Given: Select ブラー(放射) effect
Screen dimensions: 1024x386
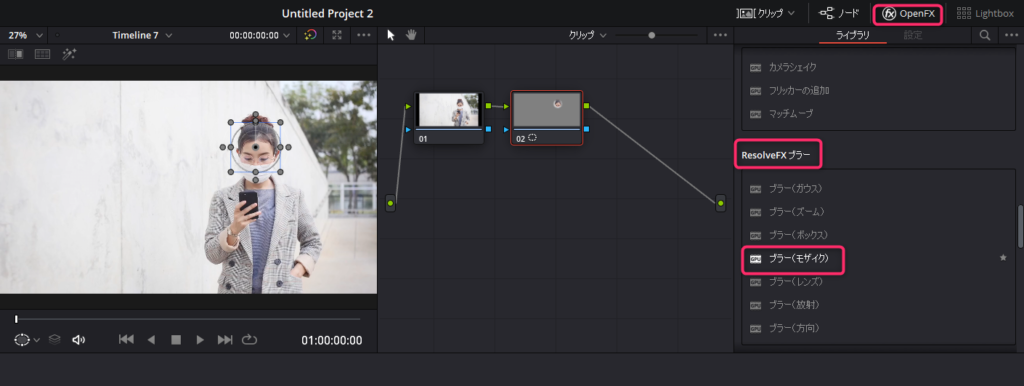Looking at the screenshot, I should [x=793, y=304].
